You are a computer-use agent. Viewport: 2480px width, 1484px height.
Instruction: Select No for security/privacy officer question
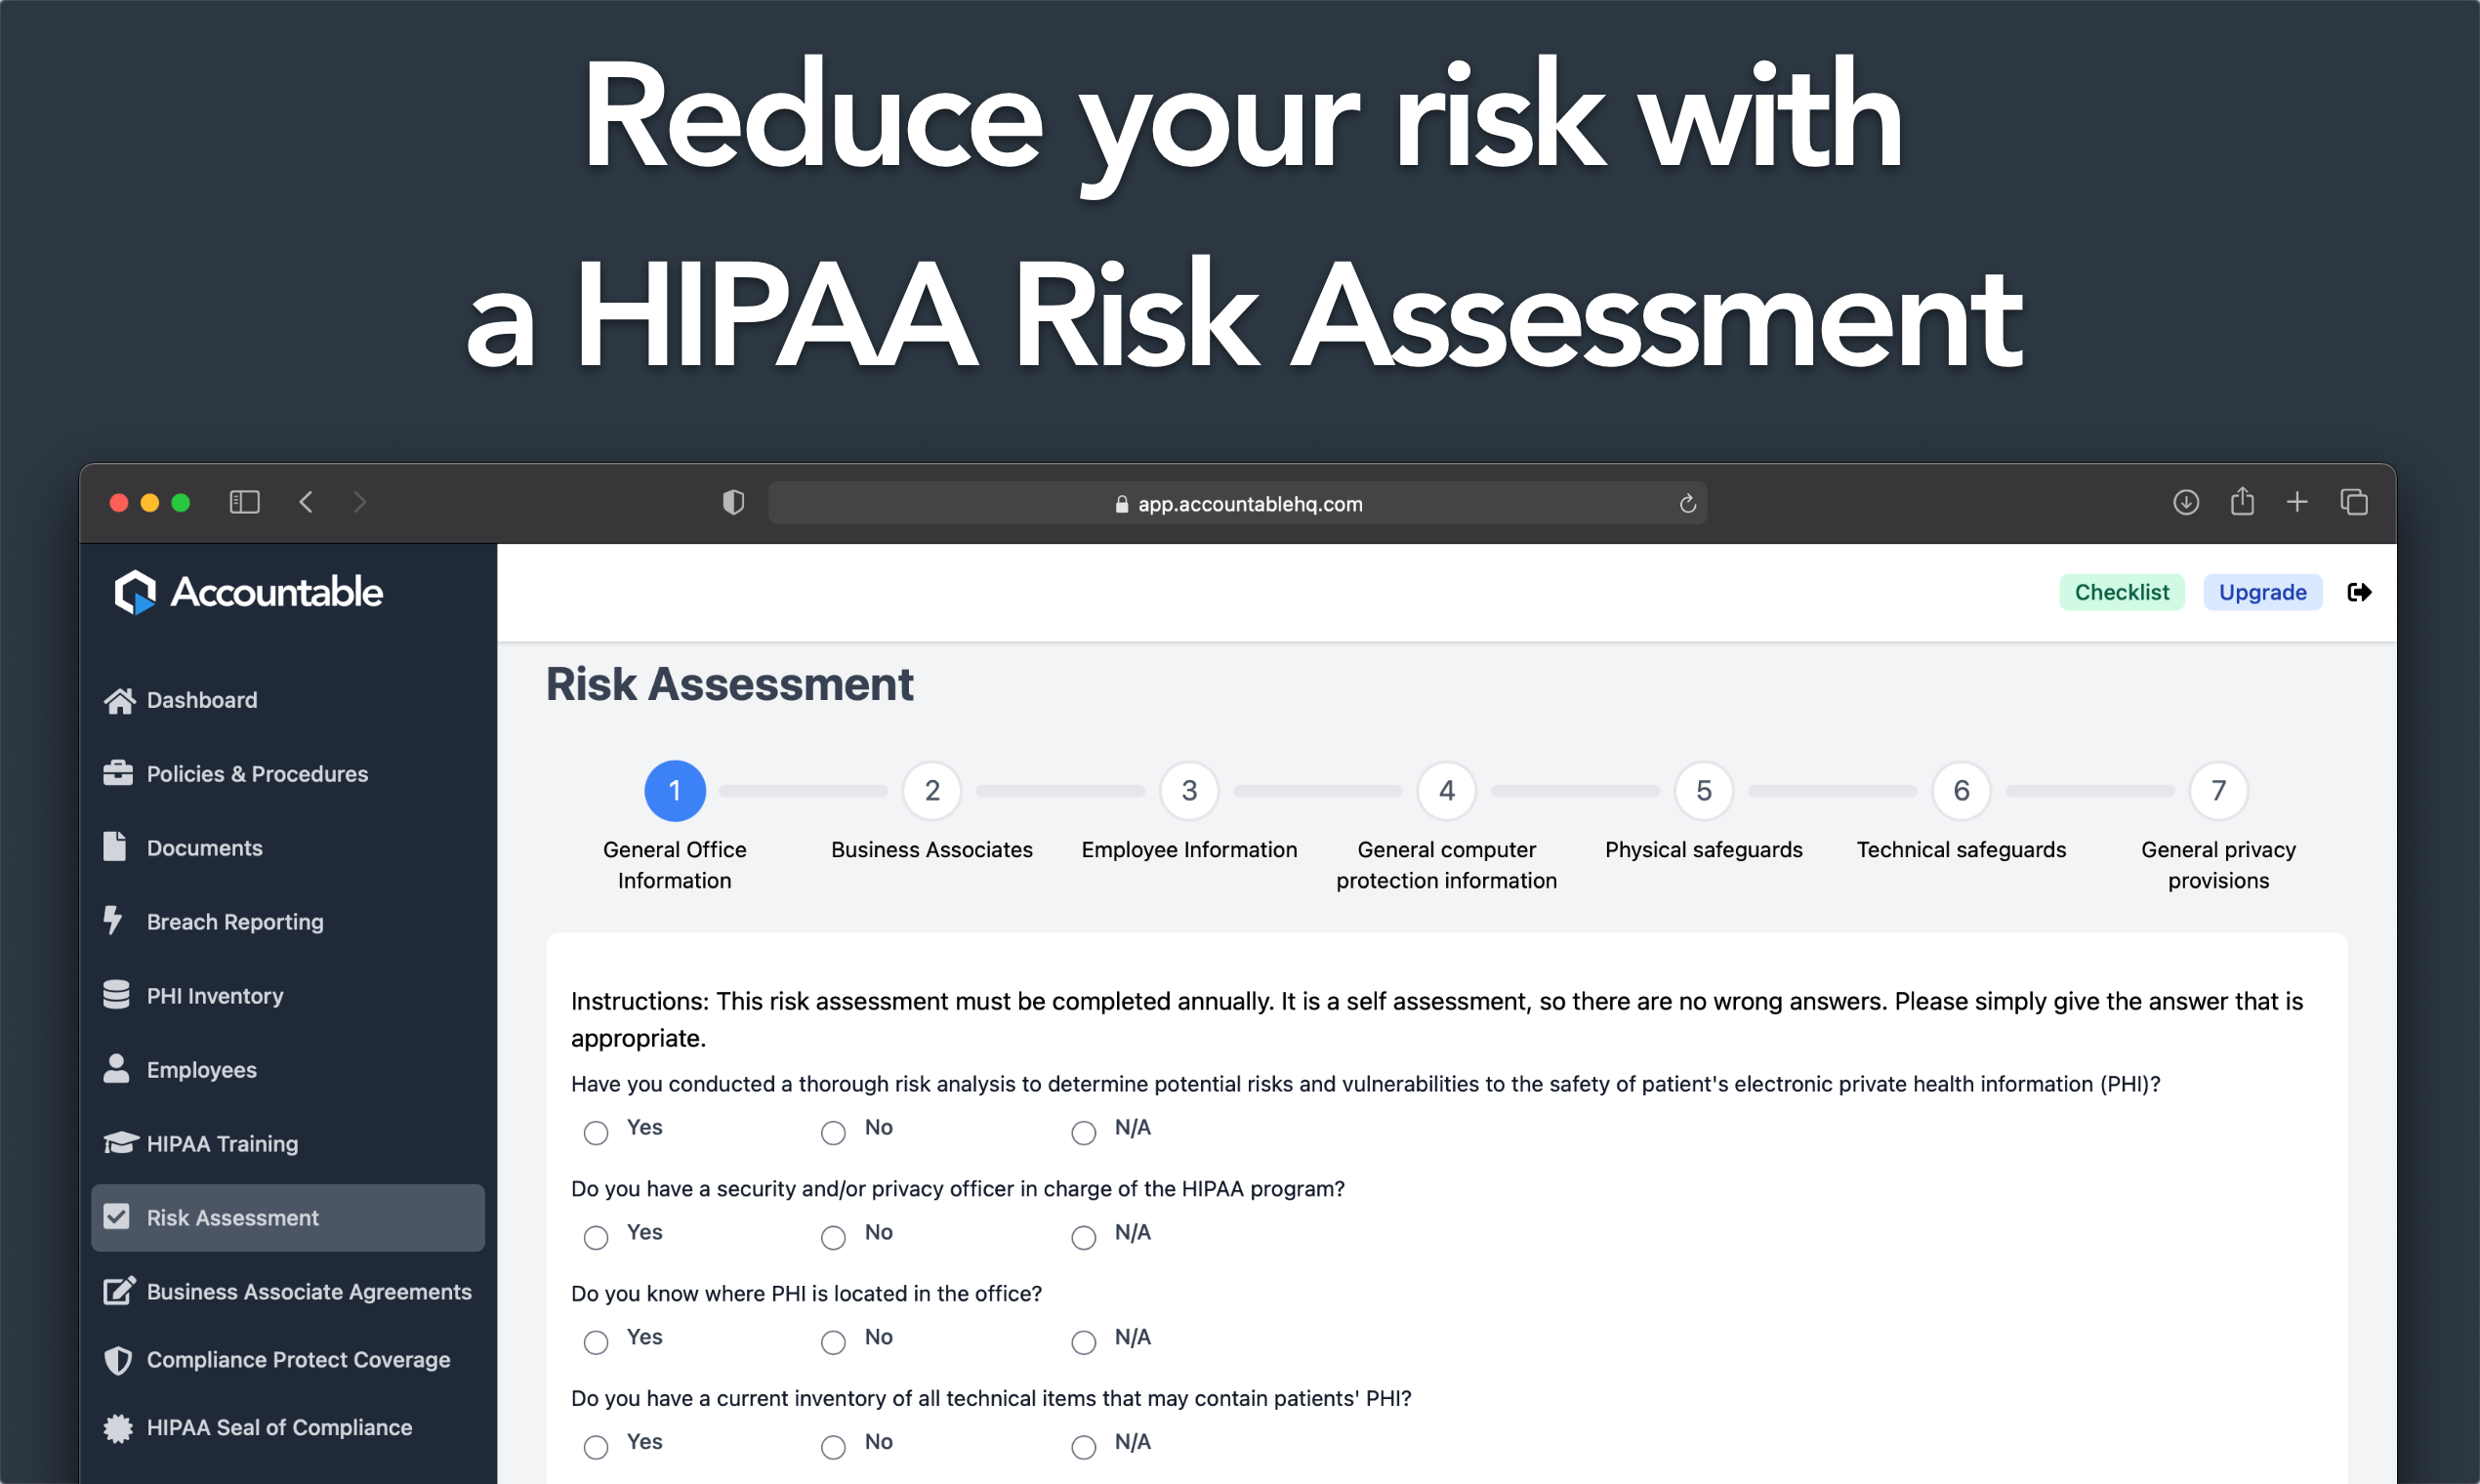pos(833,1237)
